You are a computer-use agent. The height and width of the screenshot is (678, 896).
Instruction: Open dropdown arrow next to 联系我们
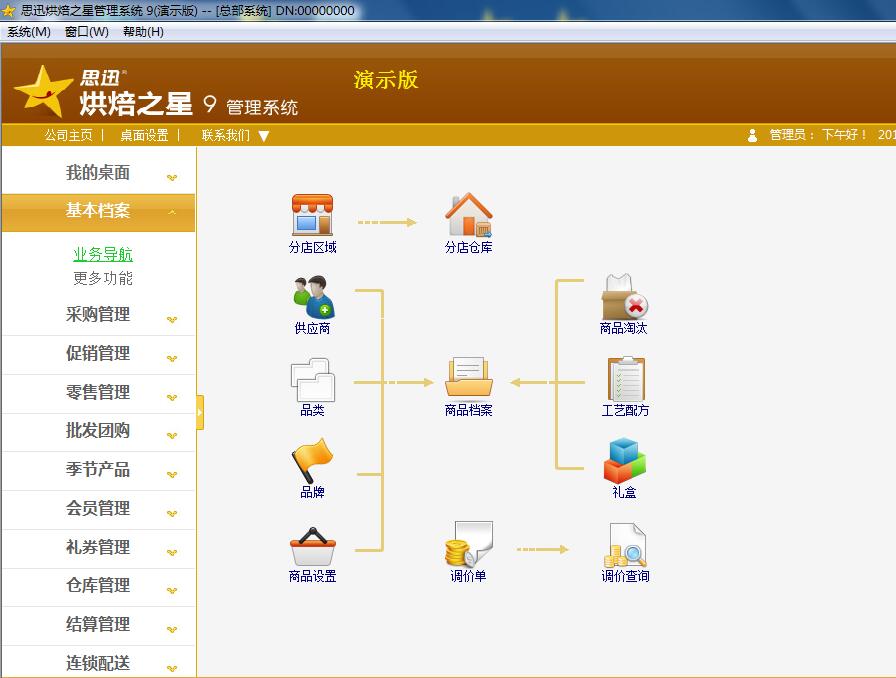(x=263, y=136)
